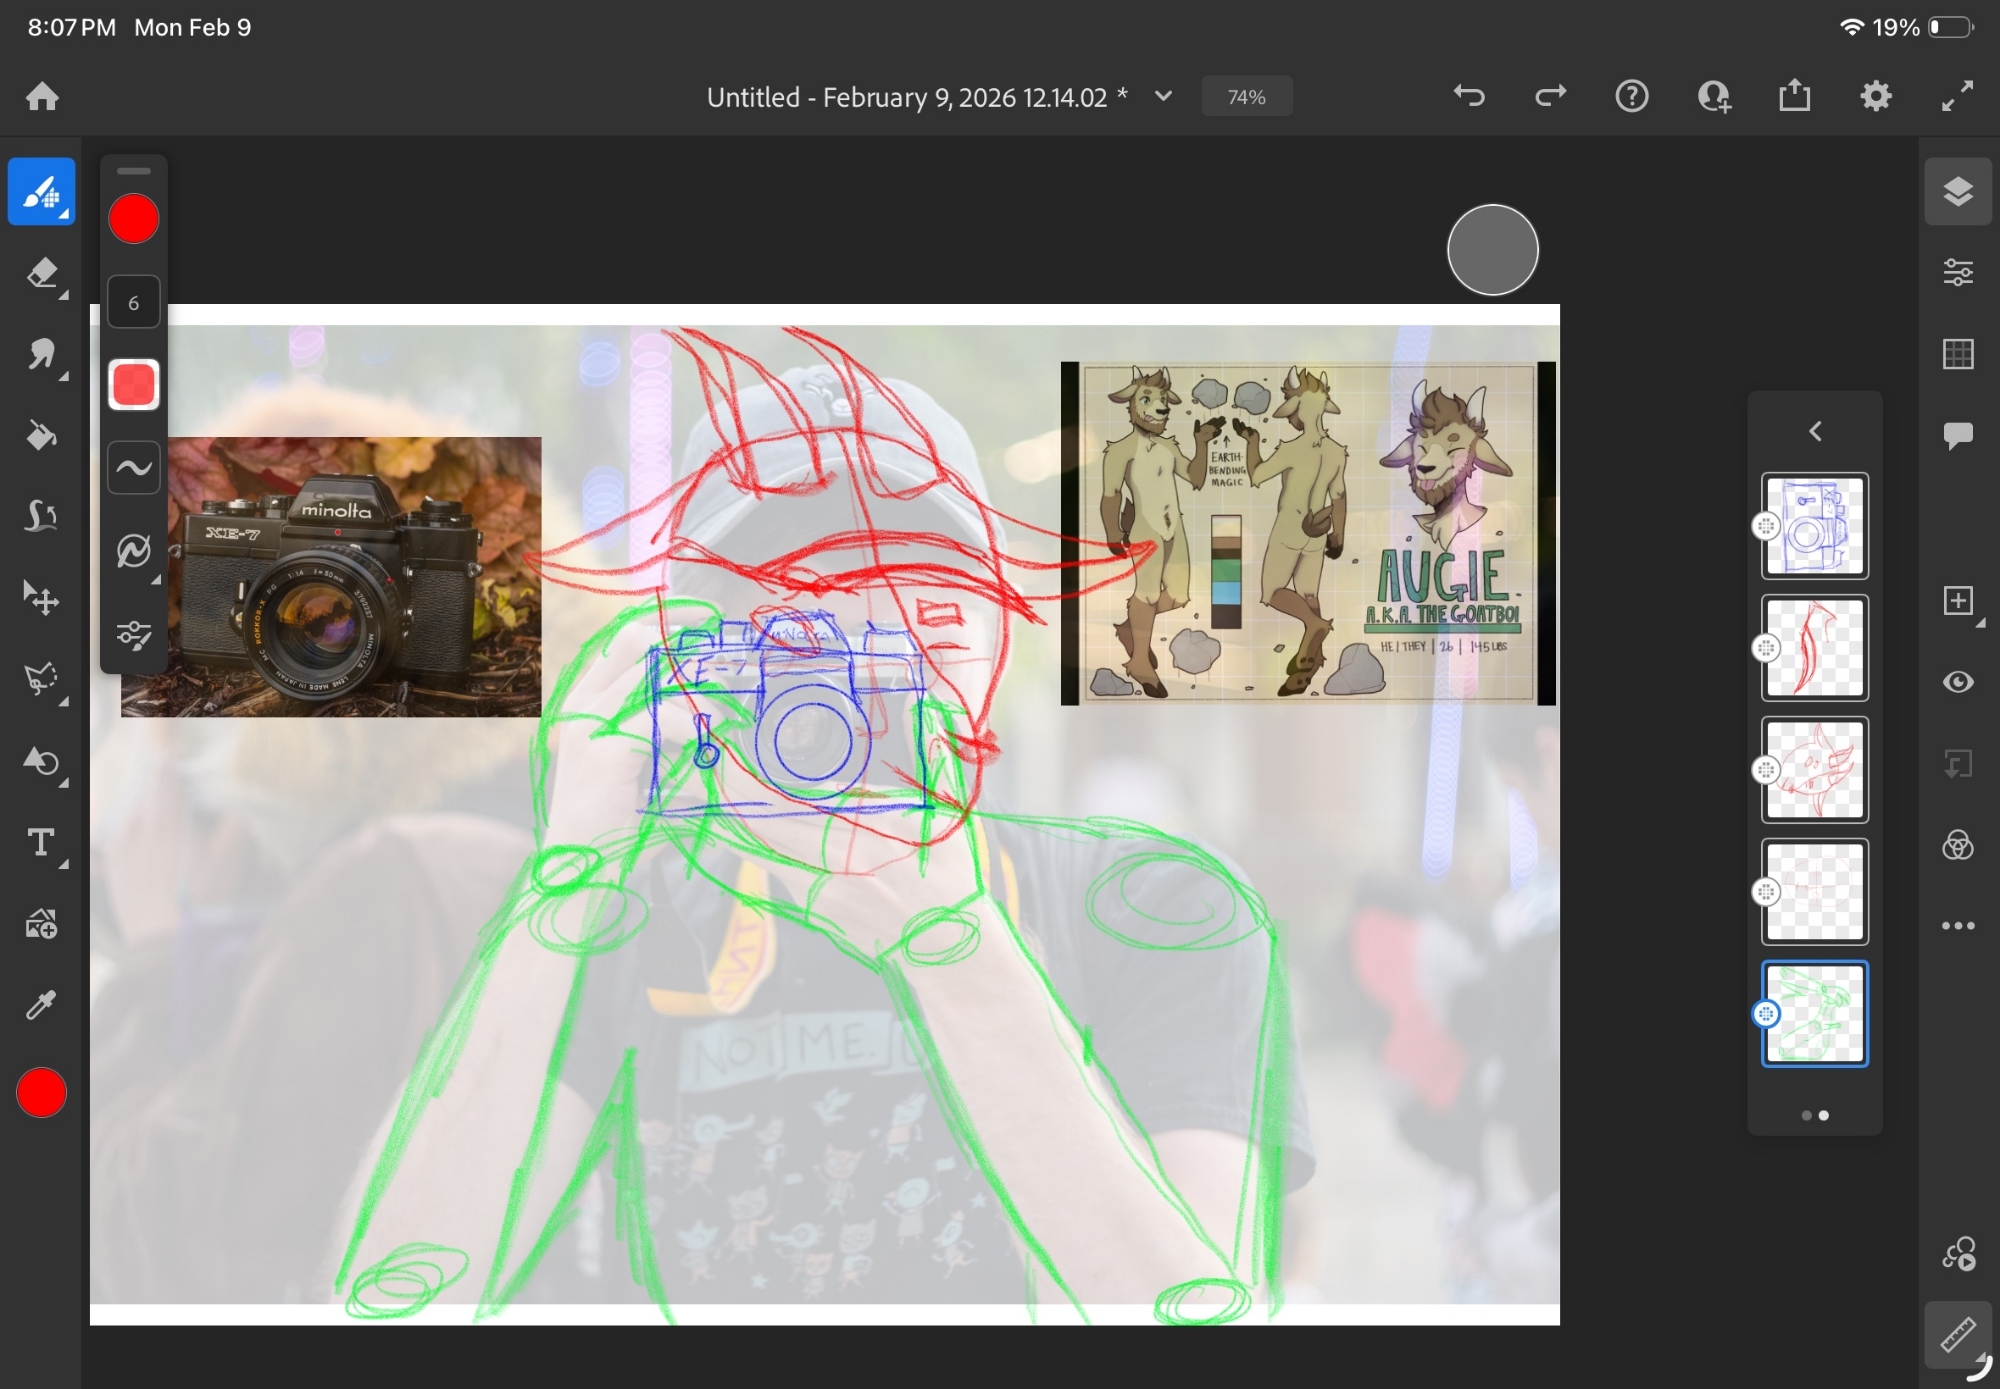Open the place image tool
This screenshot has width=2000, height=1389.
[x=41, y=924]
